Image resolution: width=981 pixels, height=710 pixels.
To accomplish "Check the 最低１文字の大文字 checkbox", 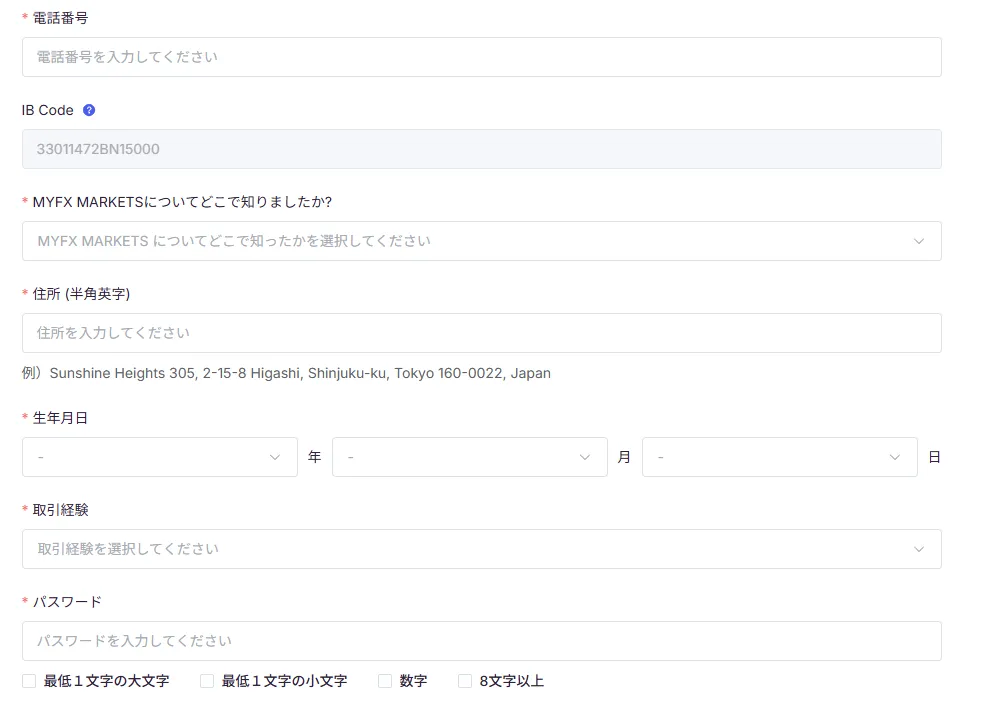I will (x=26, y=680).
